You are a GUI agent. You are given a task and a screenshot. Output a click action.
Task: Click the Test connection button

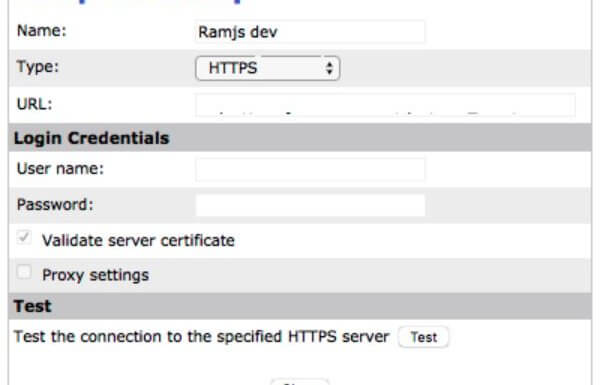(x=423, y=337)
